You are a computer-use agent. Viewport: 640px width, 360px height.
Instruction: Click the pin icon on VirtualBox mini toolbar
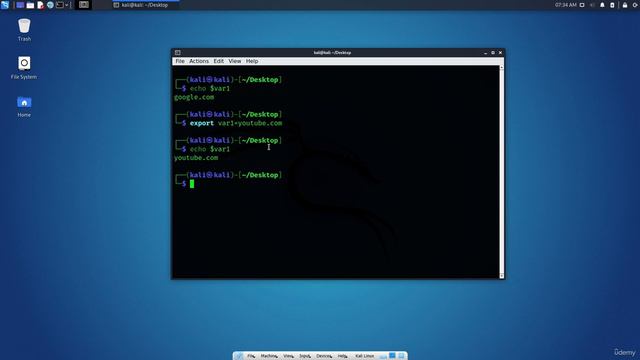[239, 356]
